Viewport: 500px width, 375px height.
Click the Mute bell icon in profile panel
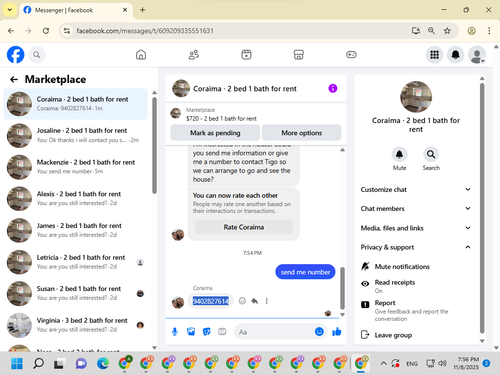[399, 154]
